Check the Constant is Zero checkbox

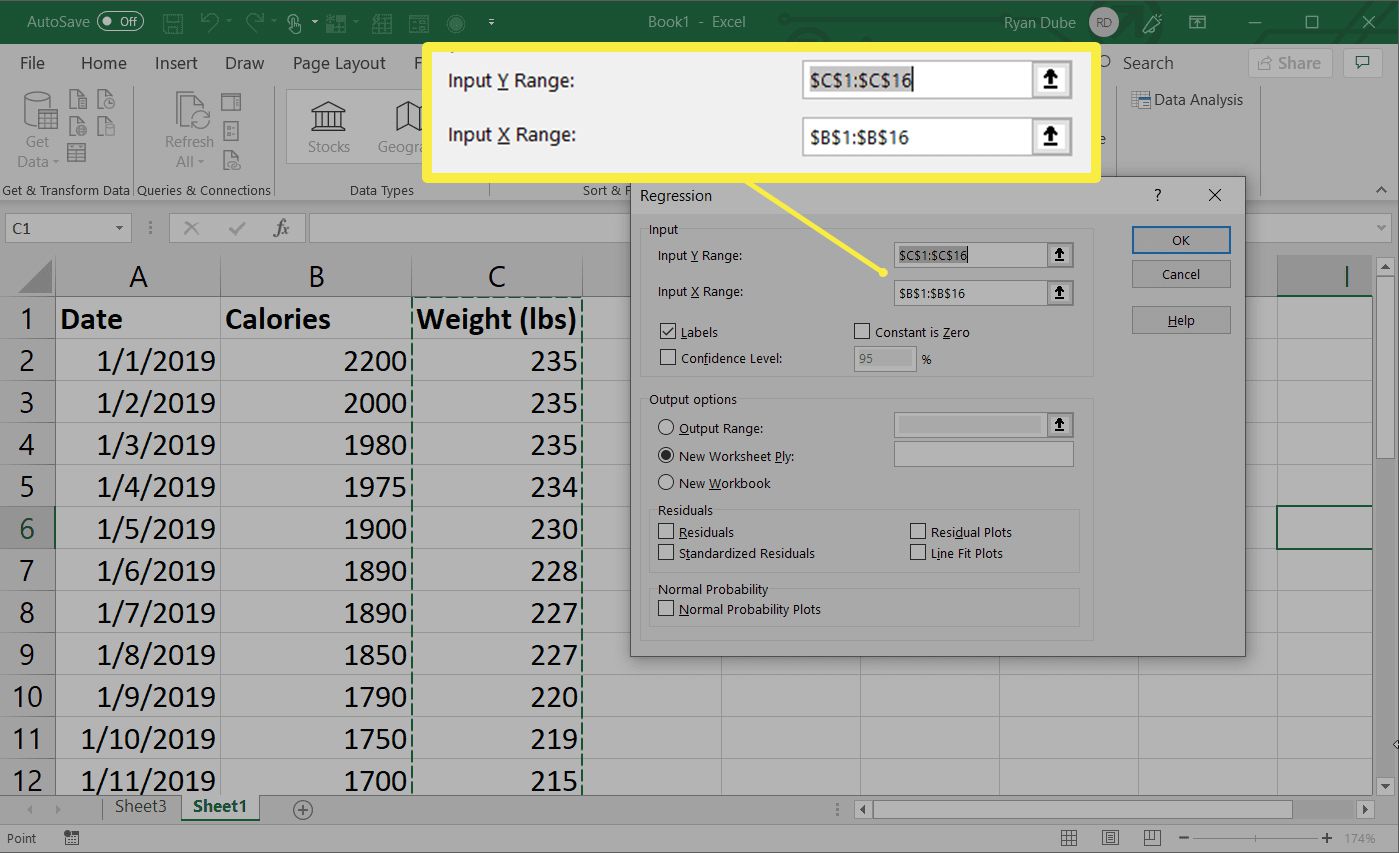(862, 331)
